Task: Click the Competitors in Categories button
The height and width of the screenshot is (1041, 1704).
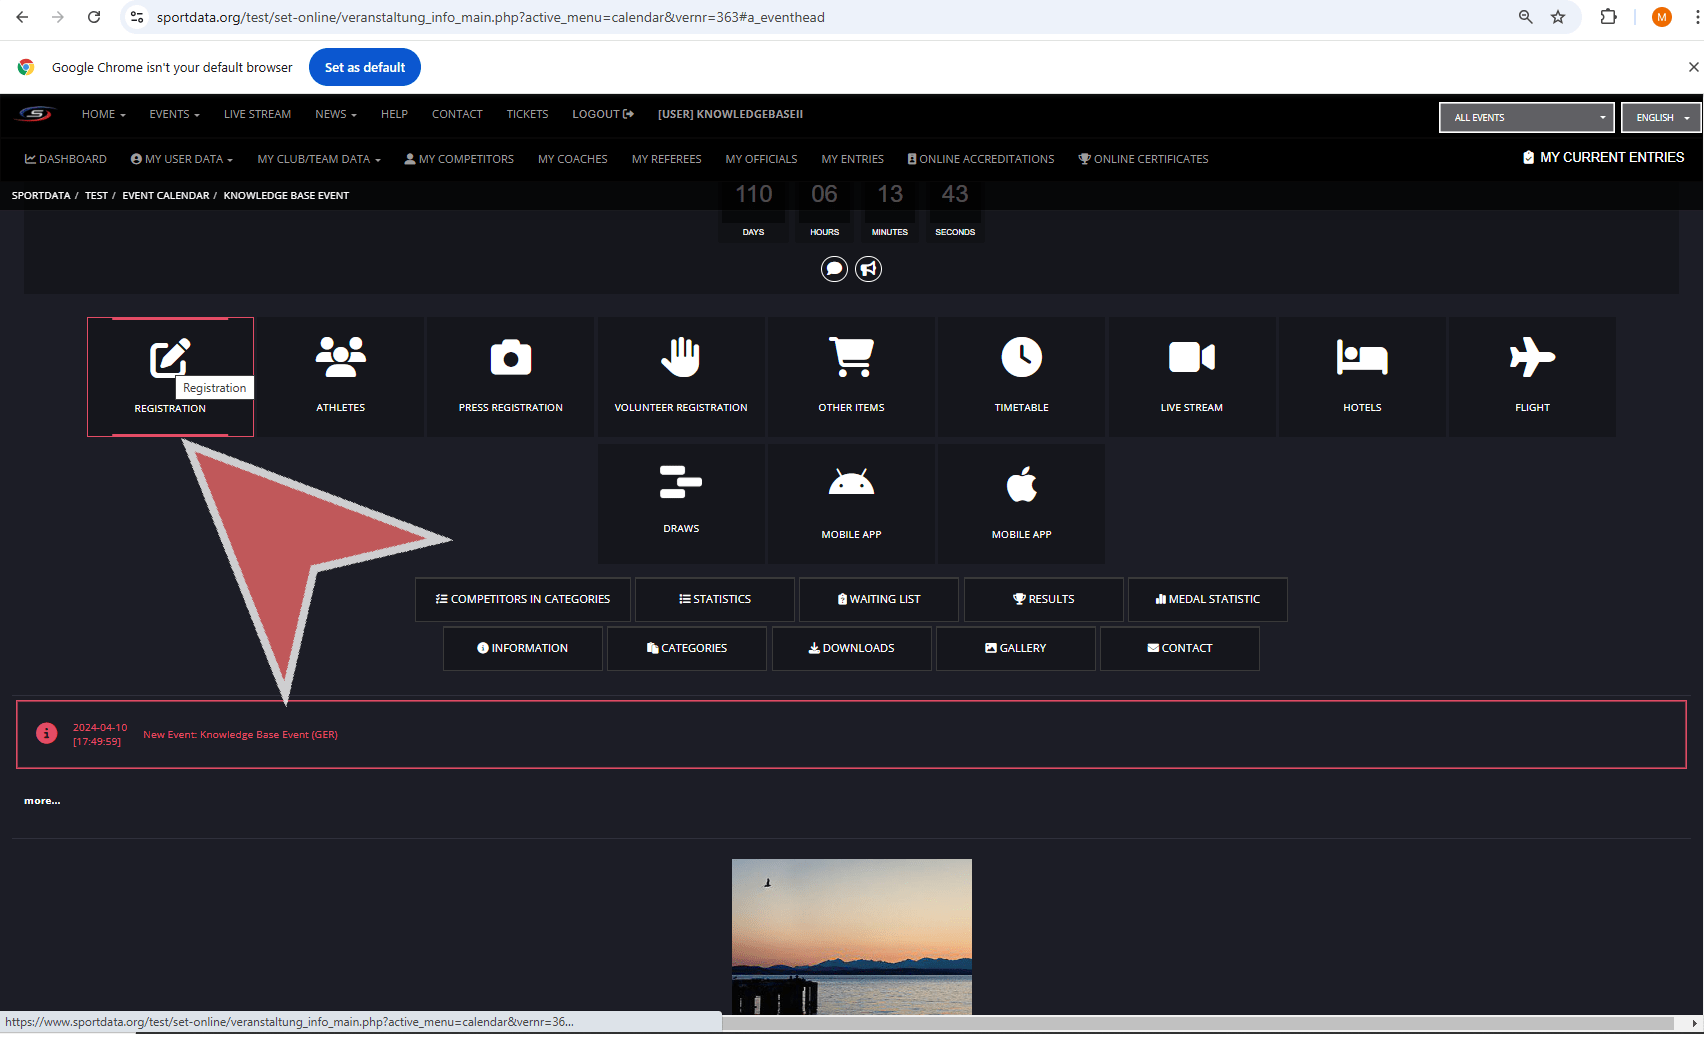Action: pos(522,599)
